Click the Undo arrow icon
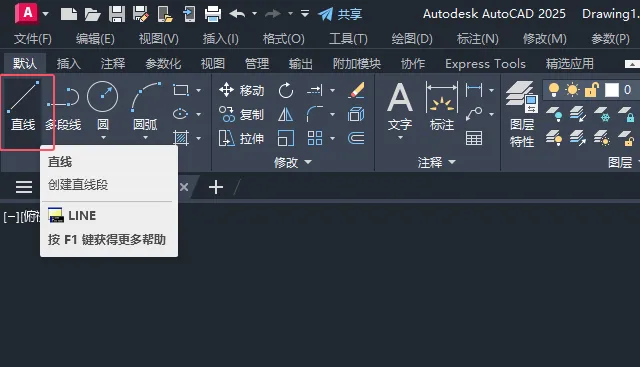Screen dimensions: 640x367 [237, 14]
